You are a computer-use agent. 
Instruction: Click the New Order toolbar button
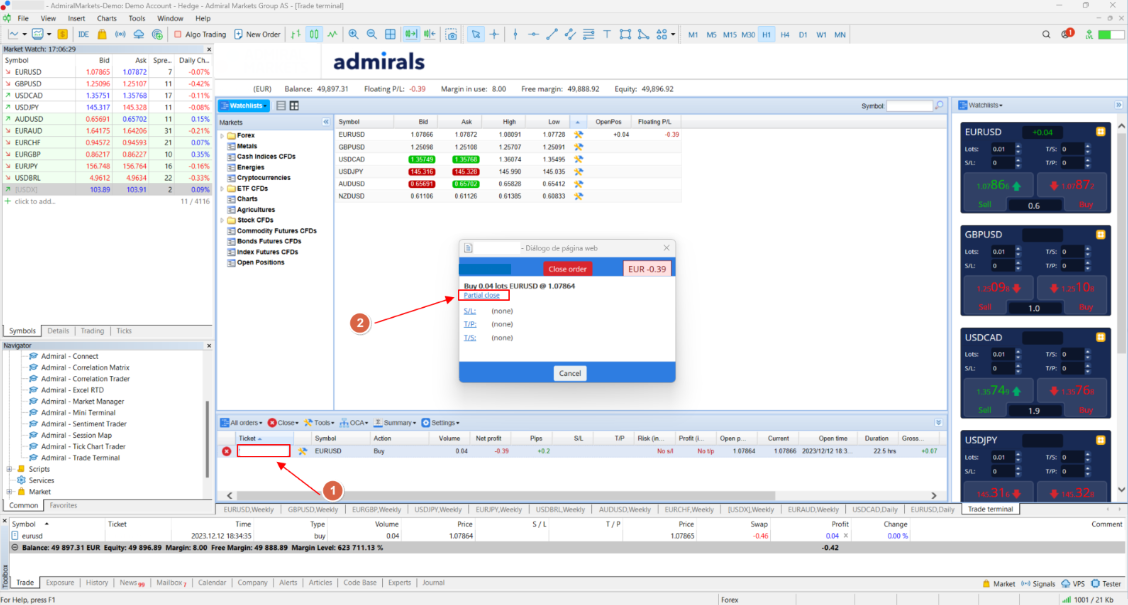click(258, 34)
